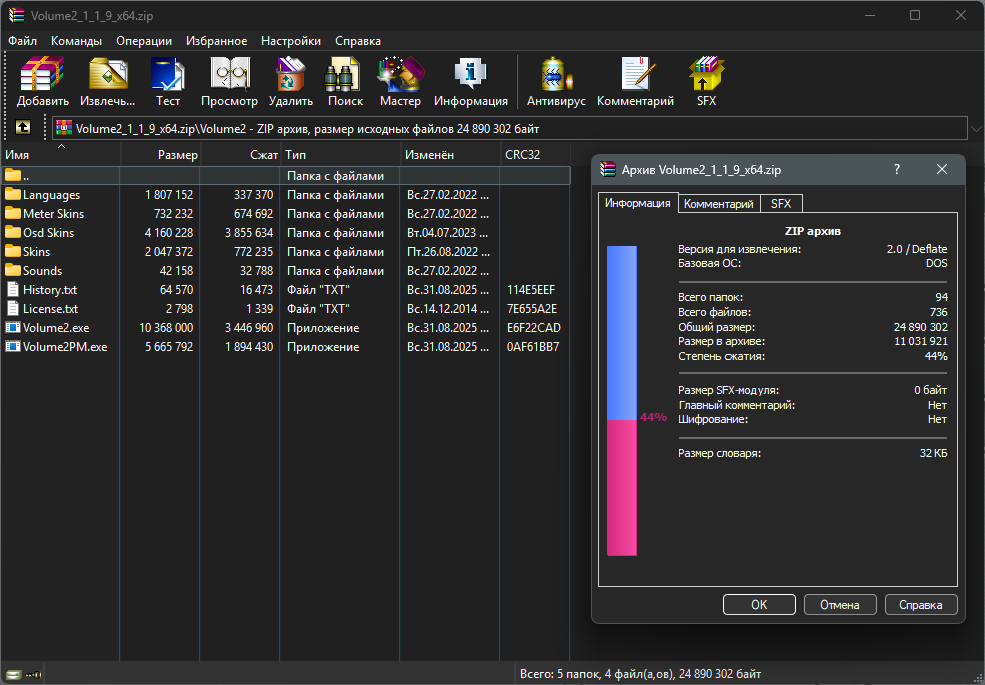Confirm the archive dialog with OK
Viewport: 985px width, 685px height.
click(759, 605)
